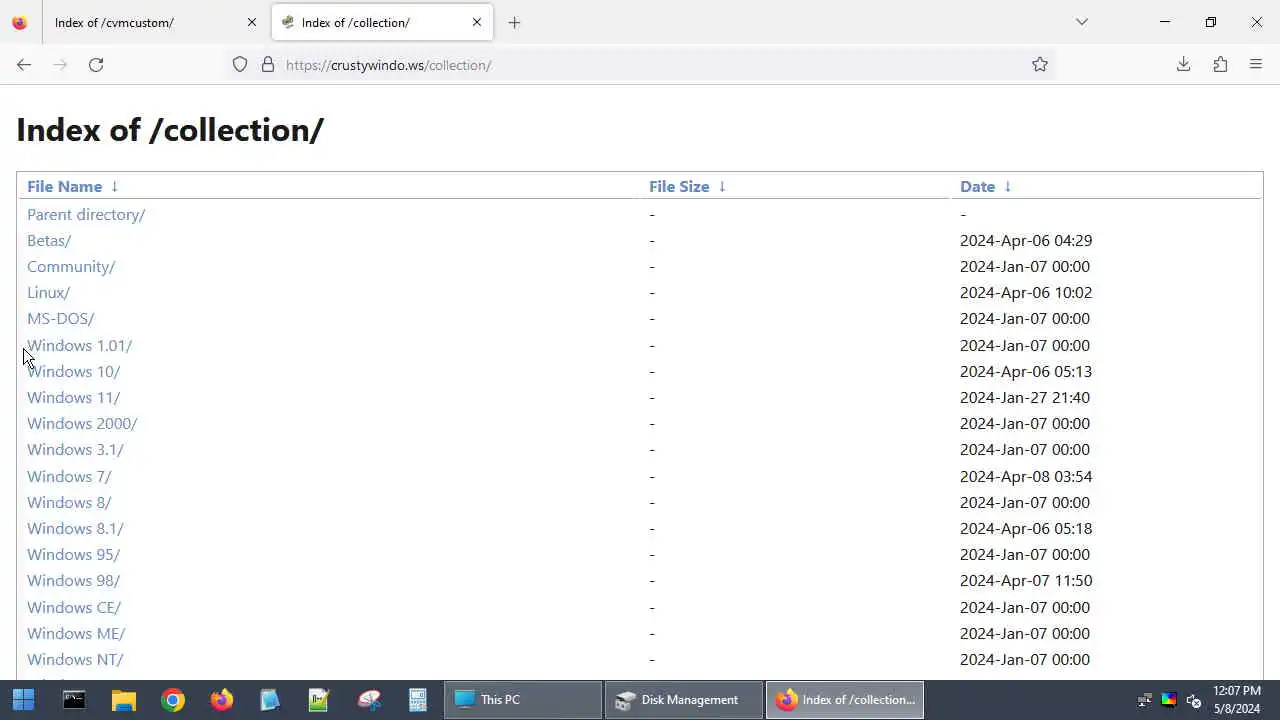Reload the page with the refresh icon
The height and width of the screenshot is (720, 1280).
[96, 65]
